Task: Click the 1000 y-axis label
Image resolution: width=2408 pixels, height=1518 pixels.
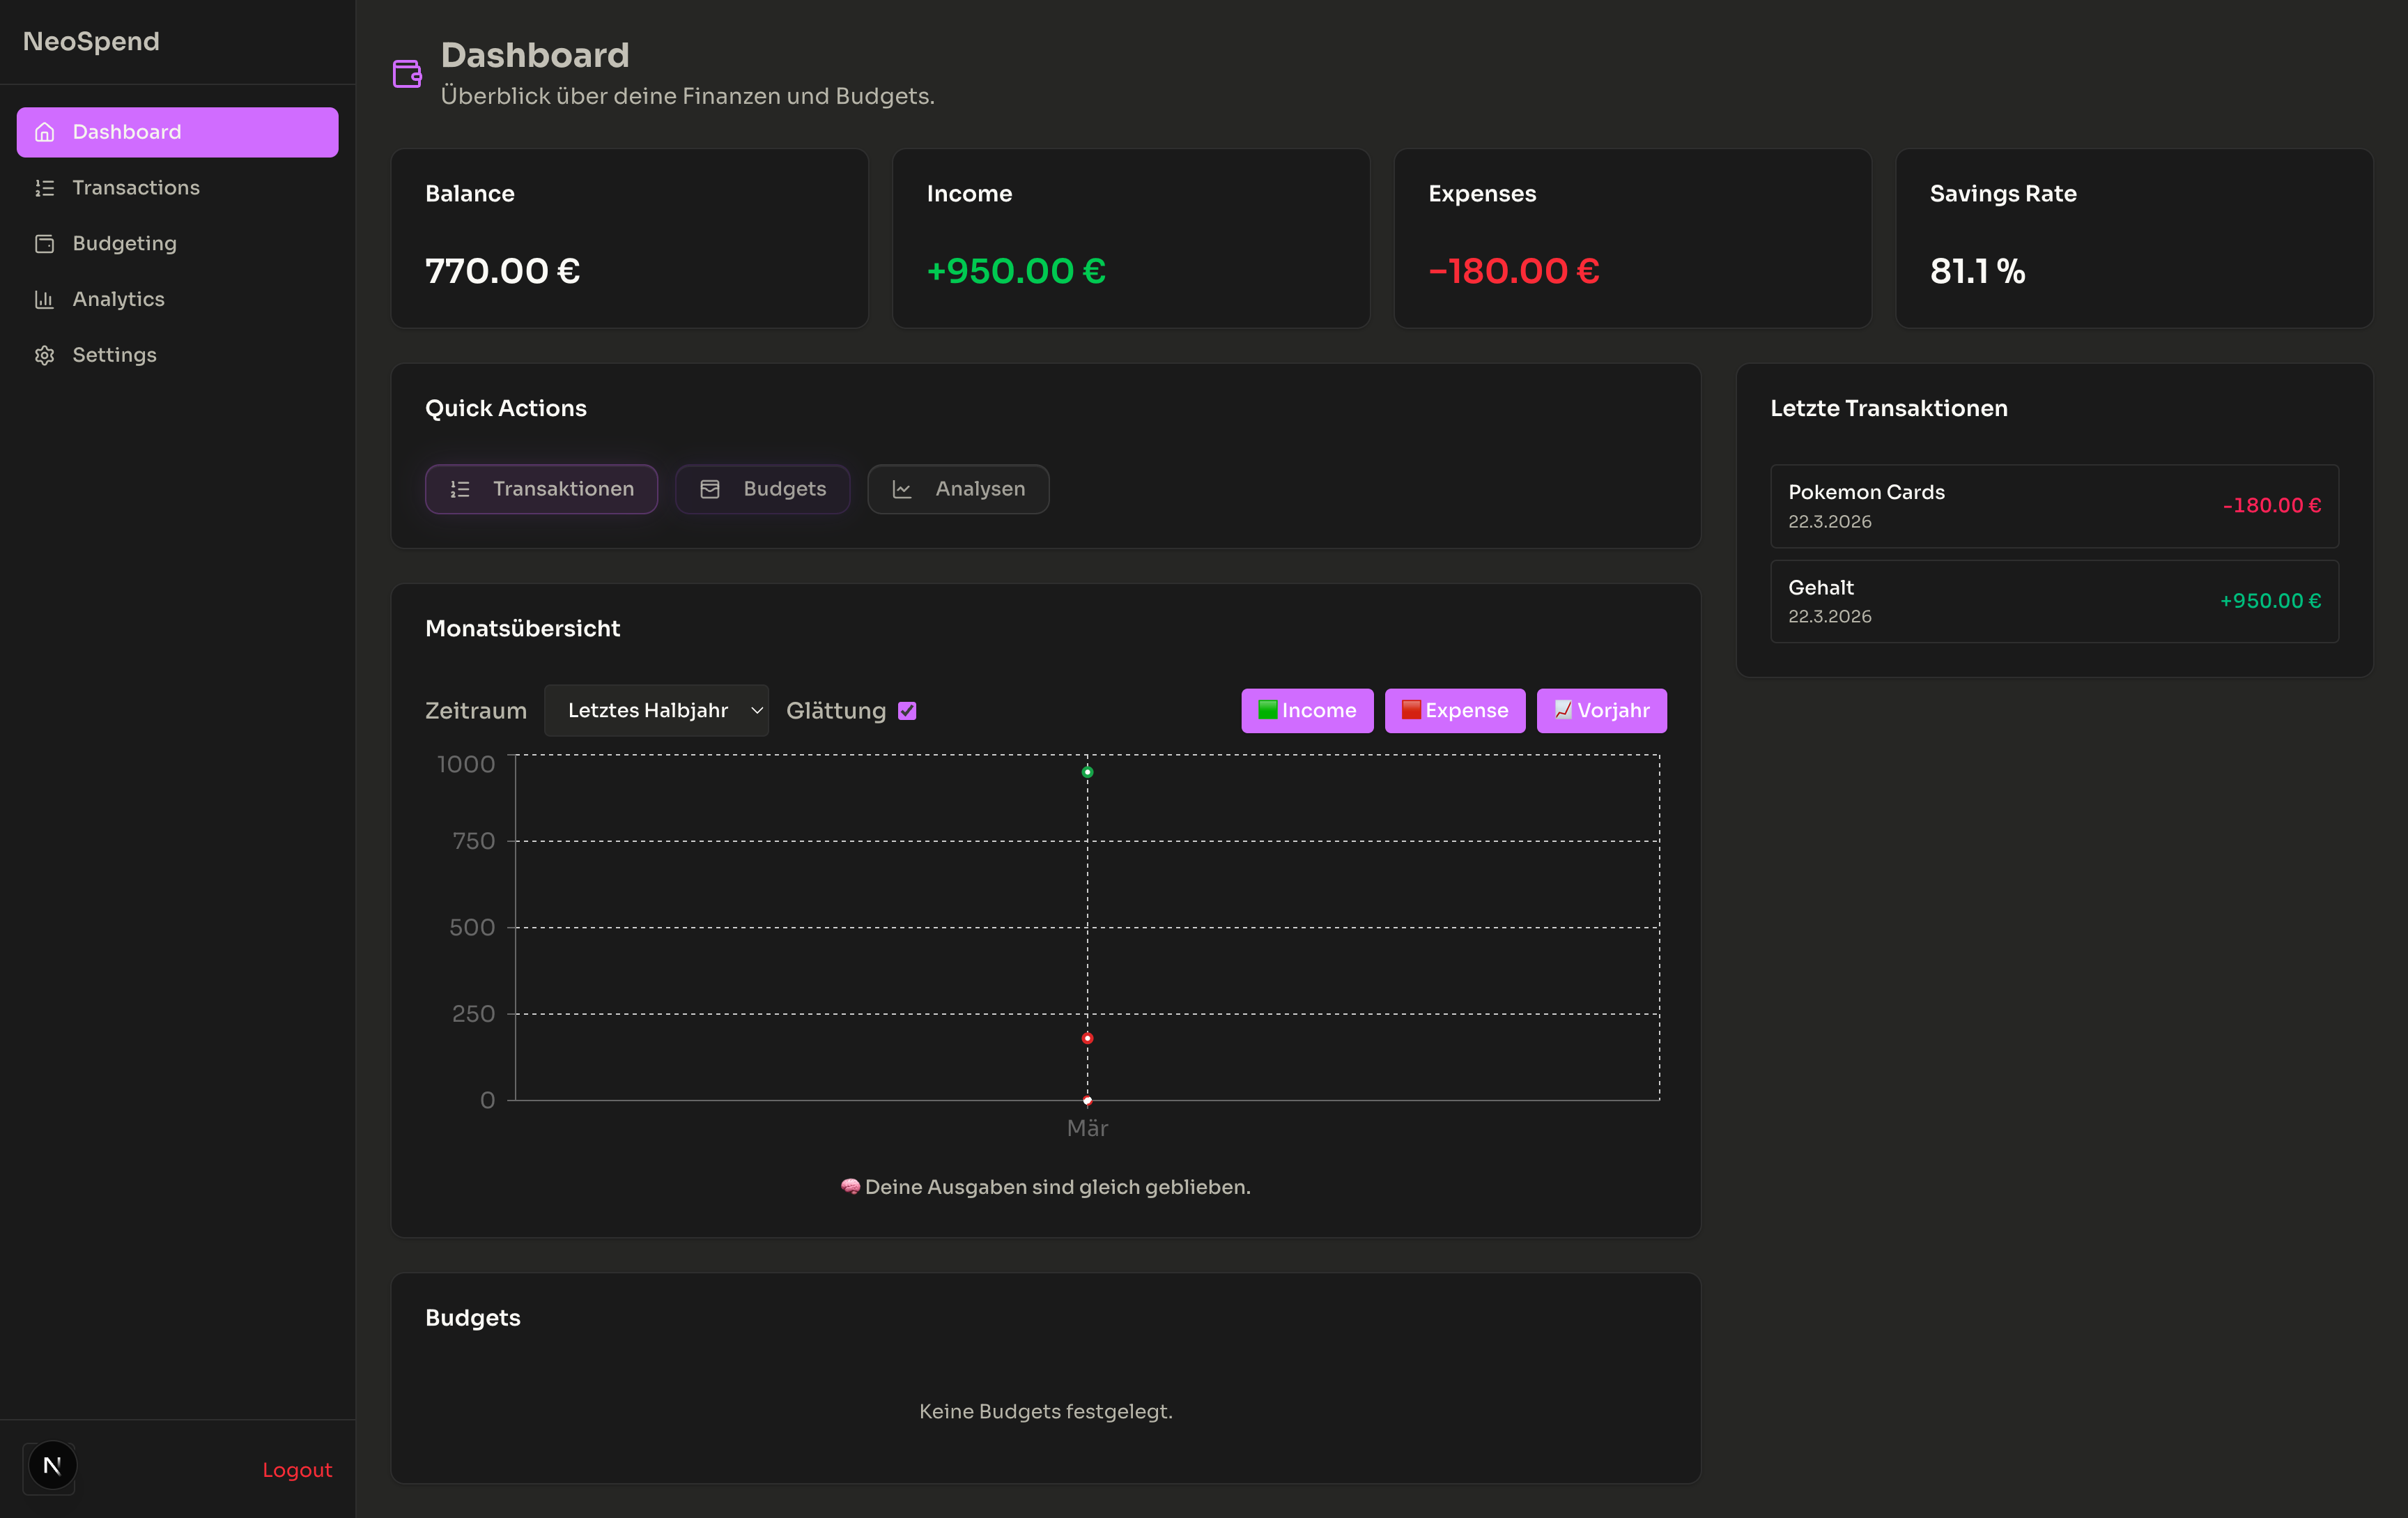Action: 466,764
